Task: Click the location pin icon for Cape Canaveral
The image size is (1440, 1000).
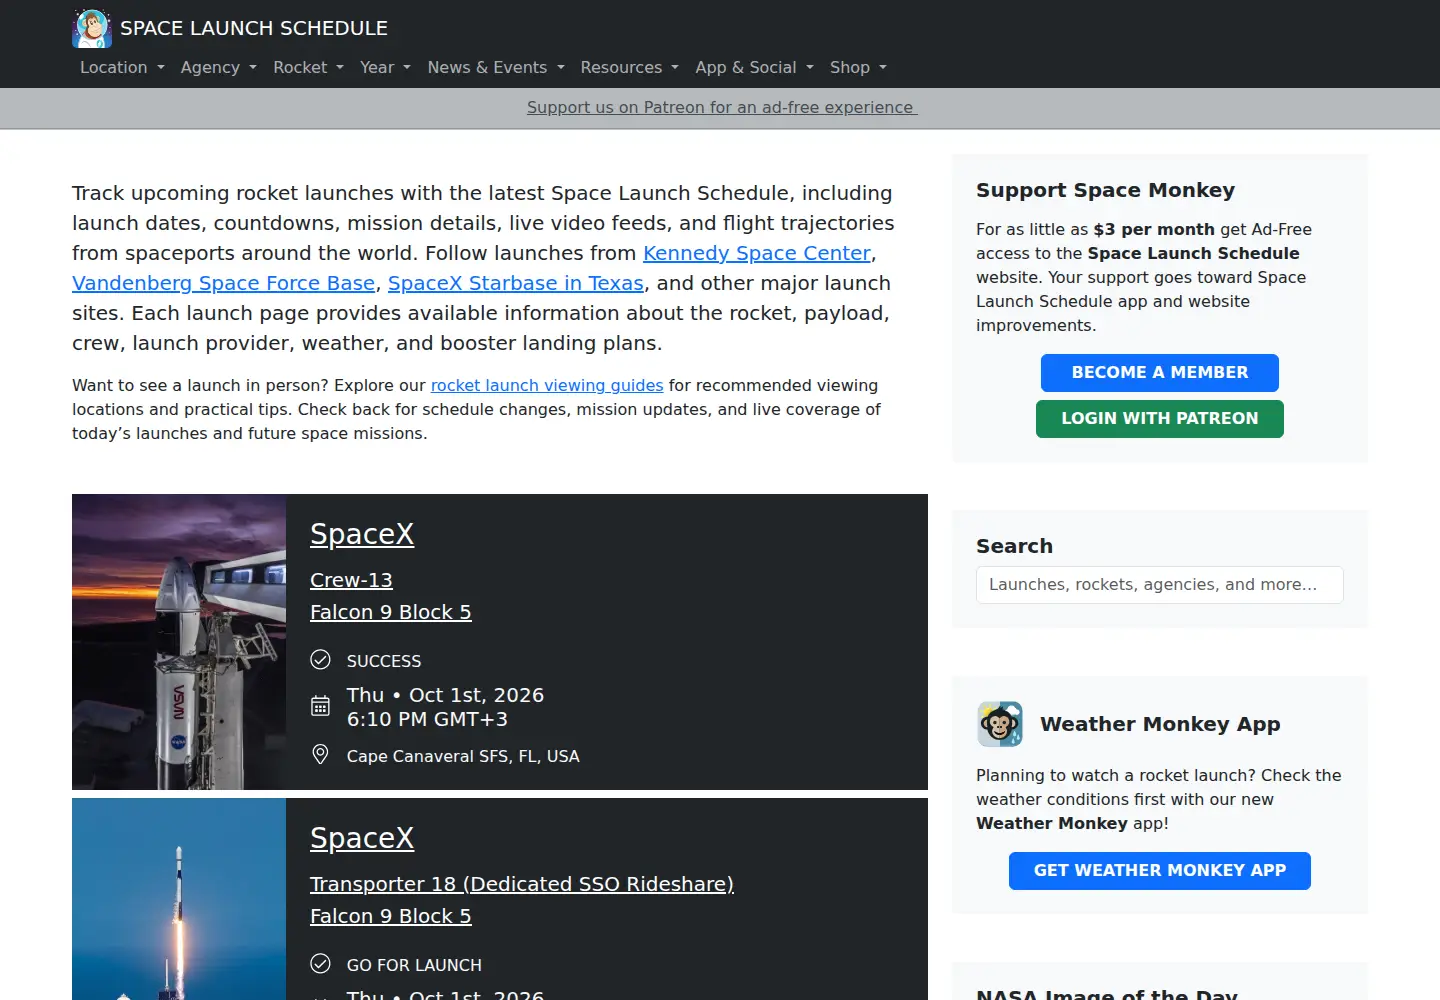Action: (320, 755)
